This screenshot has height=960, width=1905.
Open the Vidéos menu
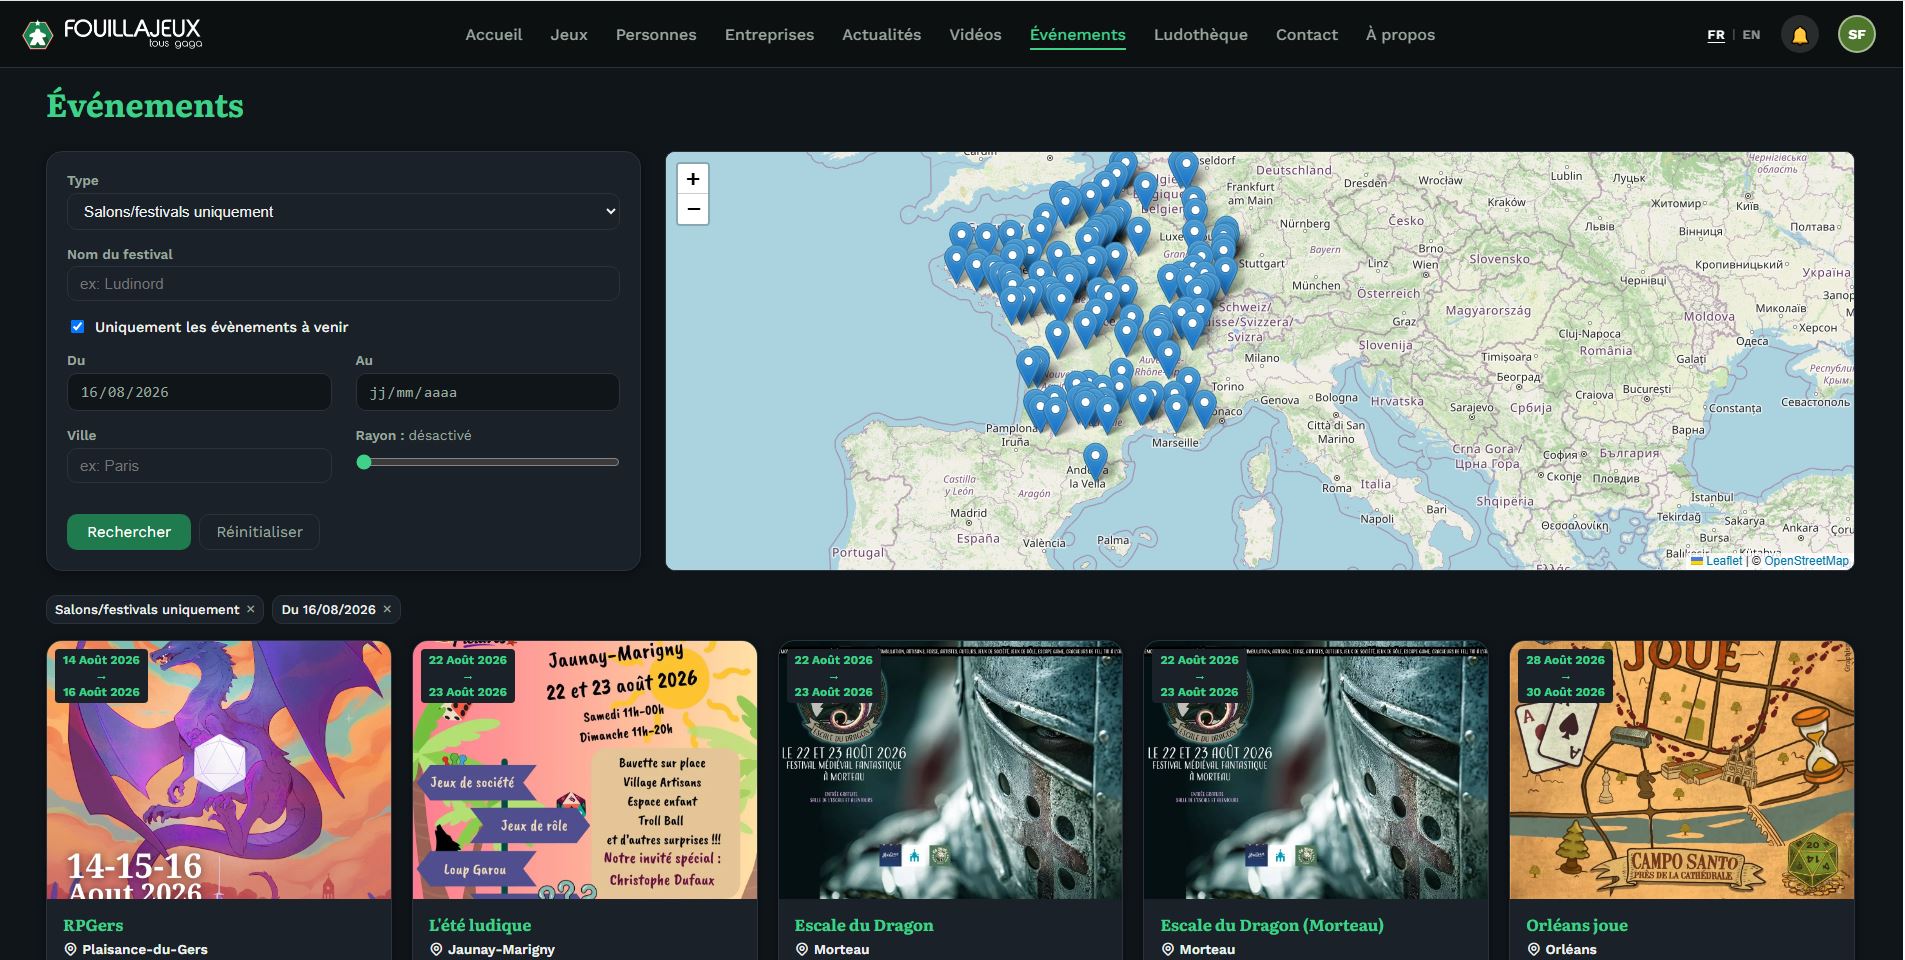point(975,35)
